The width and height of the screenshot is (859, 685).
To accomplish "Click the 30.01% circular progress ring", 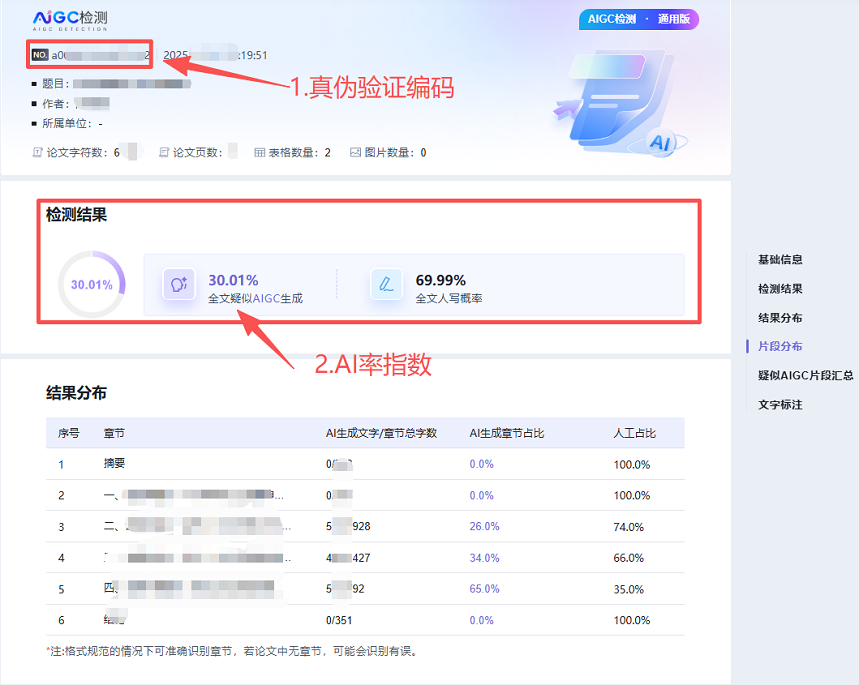I will (90, 286).
